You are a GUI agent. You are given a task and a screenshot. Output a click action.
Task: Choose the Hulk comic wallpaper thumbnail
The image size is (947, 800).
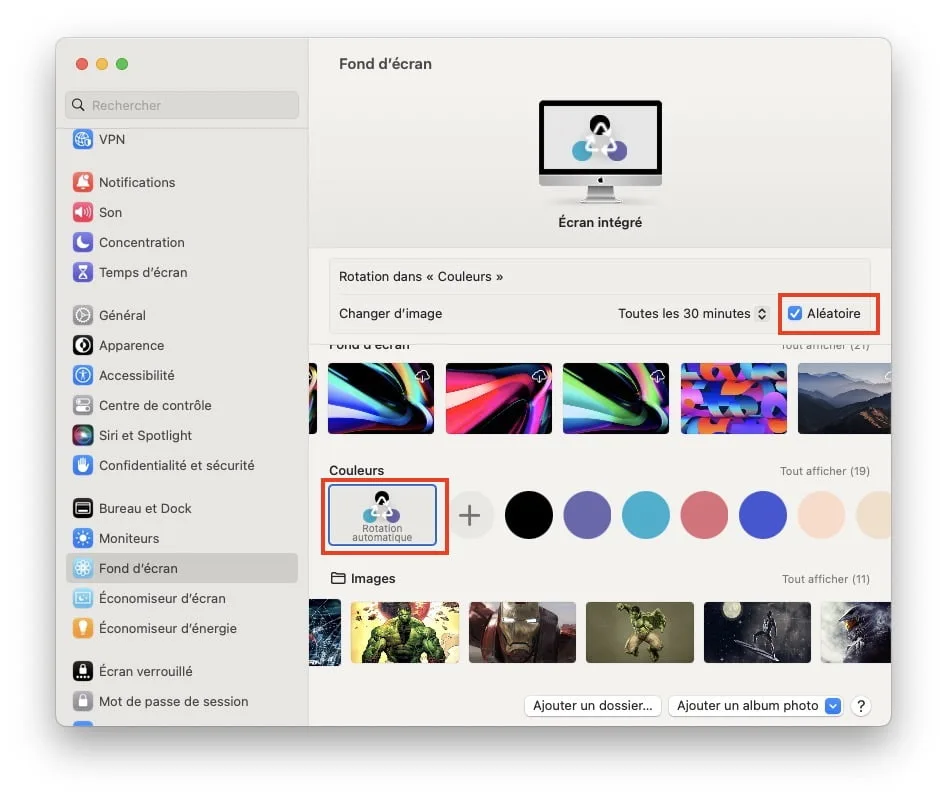coord(405,633)
